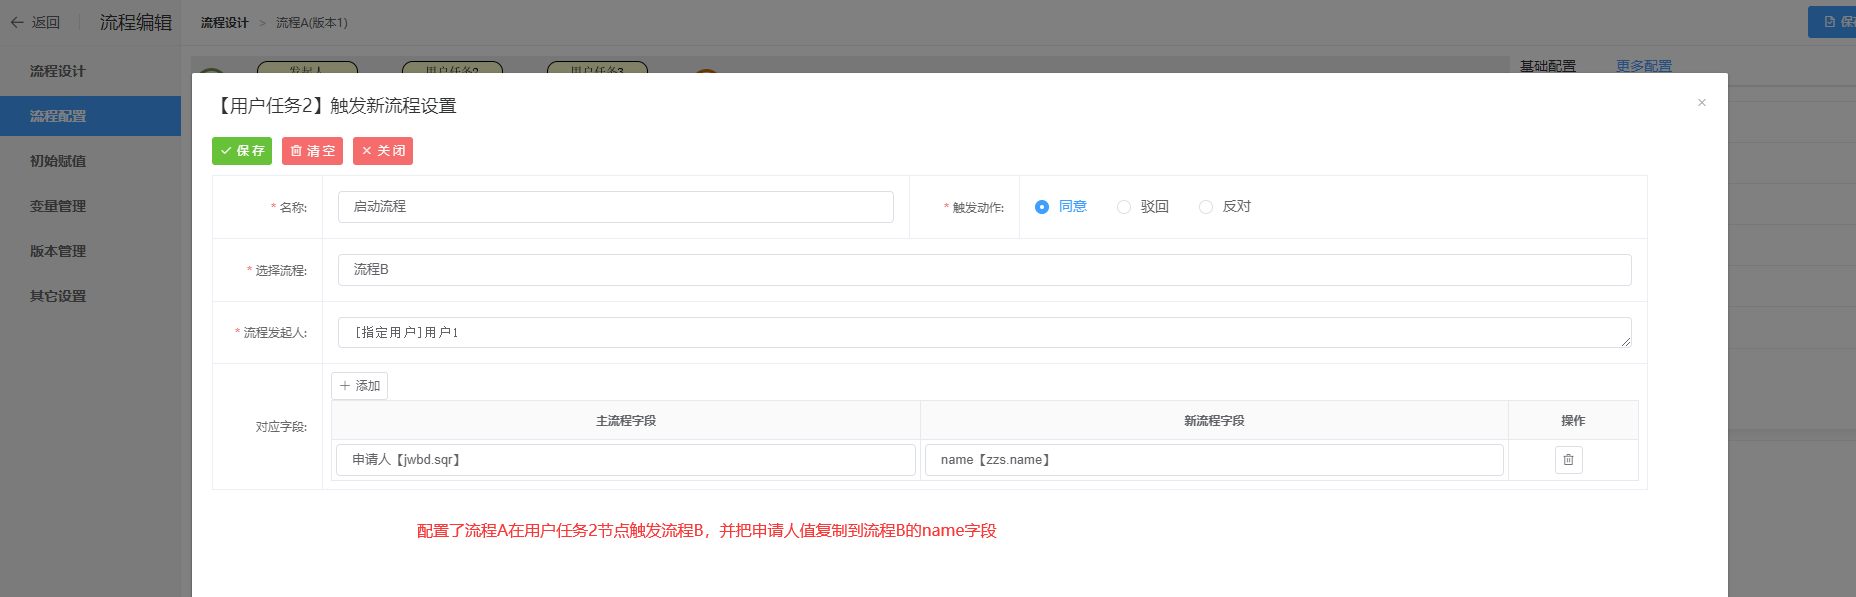Open 变量管理 in the left sidebar

(58, 206)
